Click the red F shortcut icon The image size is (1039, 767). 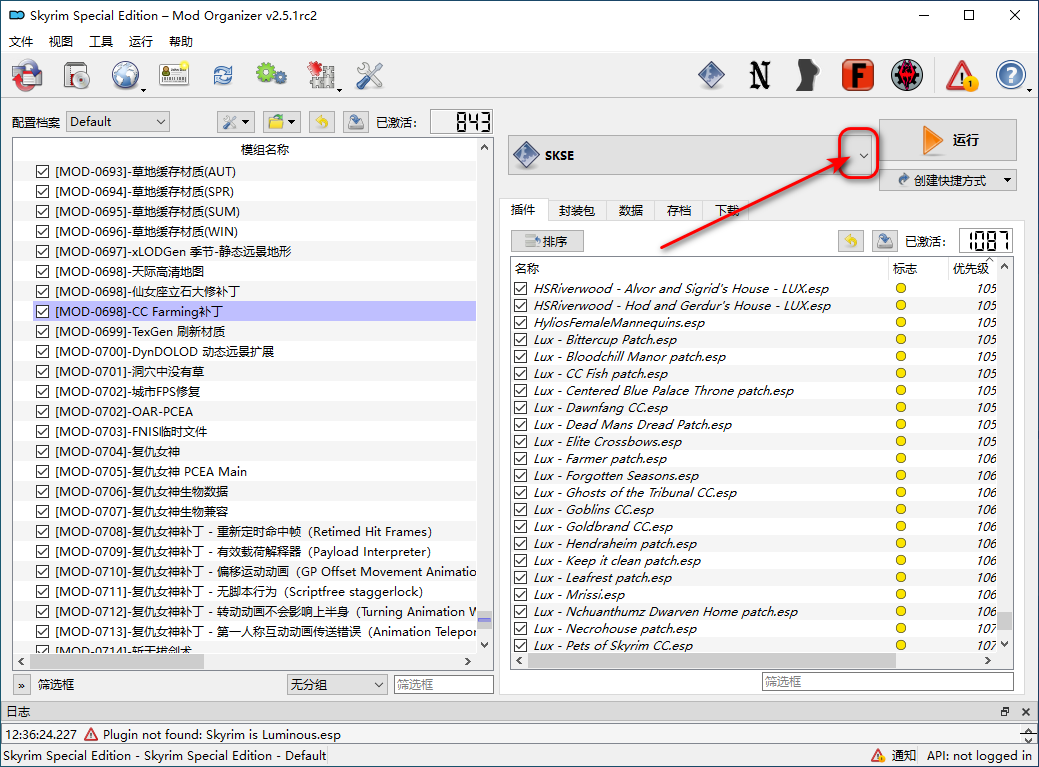click(x=857, y=76)
